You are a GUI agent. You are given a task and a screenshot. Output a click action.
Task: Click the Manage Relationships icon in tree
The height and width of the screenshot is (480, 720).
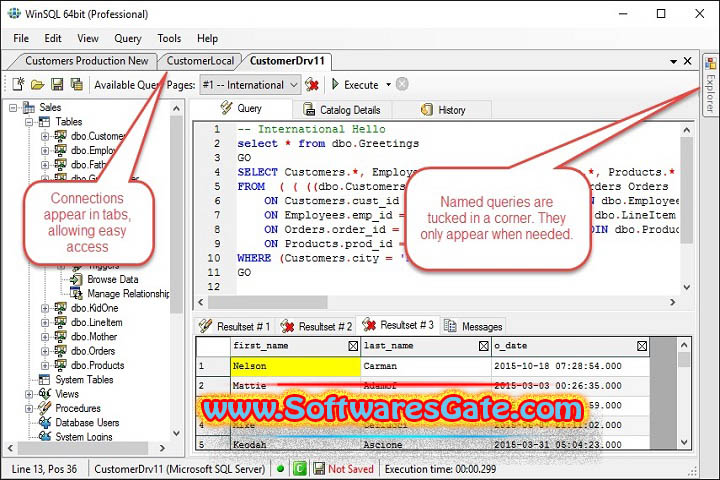(76, 293)
